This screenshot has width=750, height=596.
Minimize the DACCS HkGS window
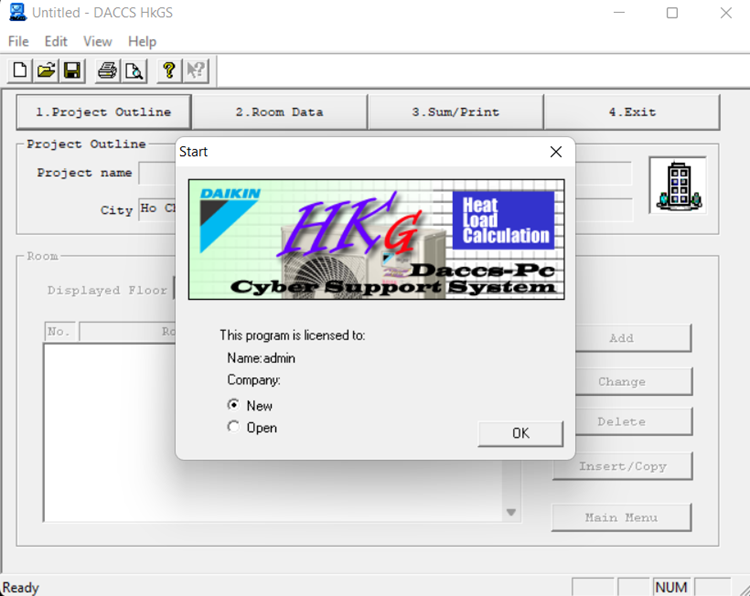coord(619,13)
